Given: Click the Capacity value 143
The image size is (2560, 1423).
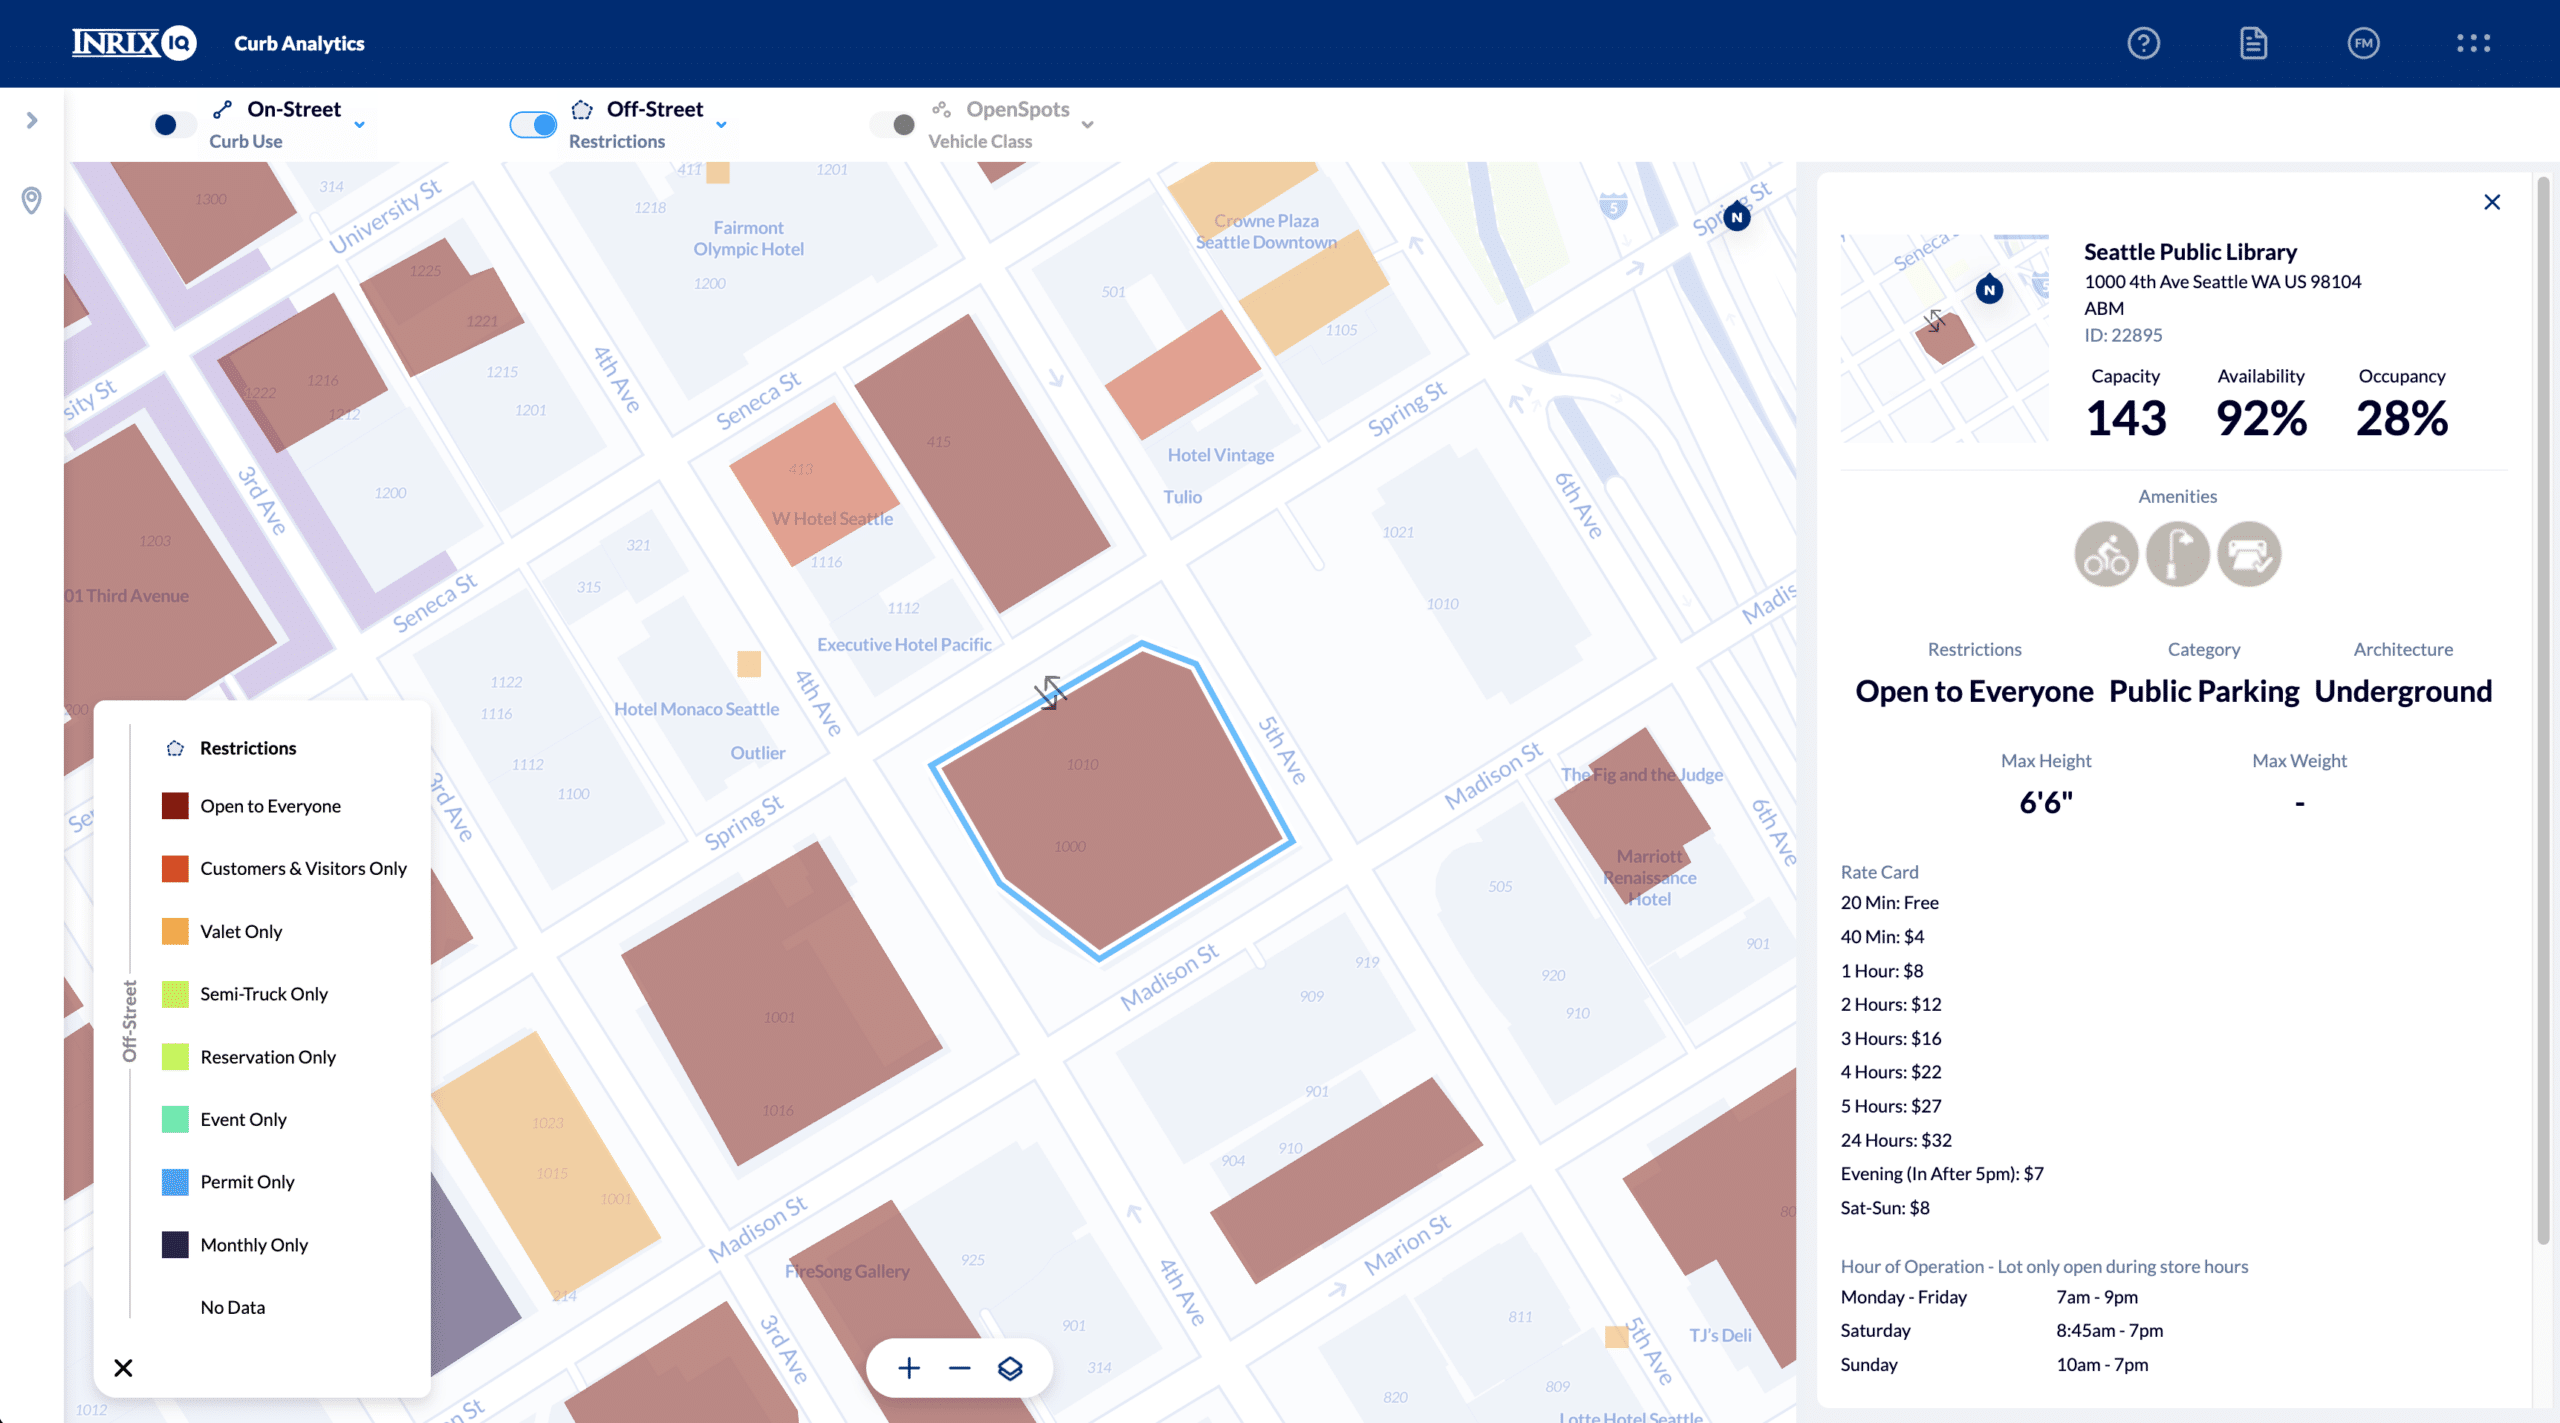Looking at the screenshot, I should (x=2126, y=418).
